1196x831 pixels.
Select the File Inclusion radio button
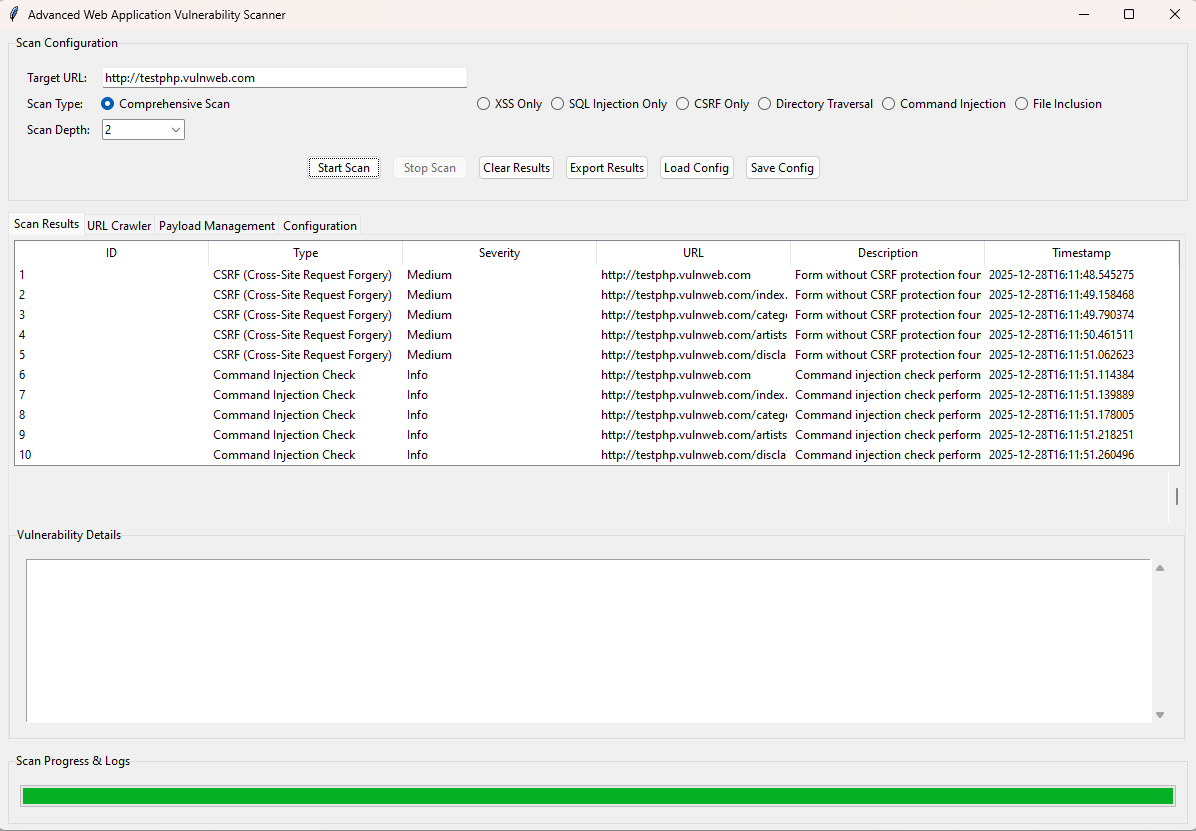(x=1022, y=104)
